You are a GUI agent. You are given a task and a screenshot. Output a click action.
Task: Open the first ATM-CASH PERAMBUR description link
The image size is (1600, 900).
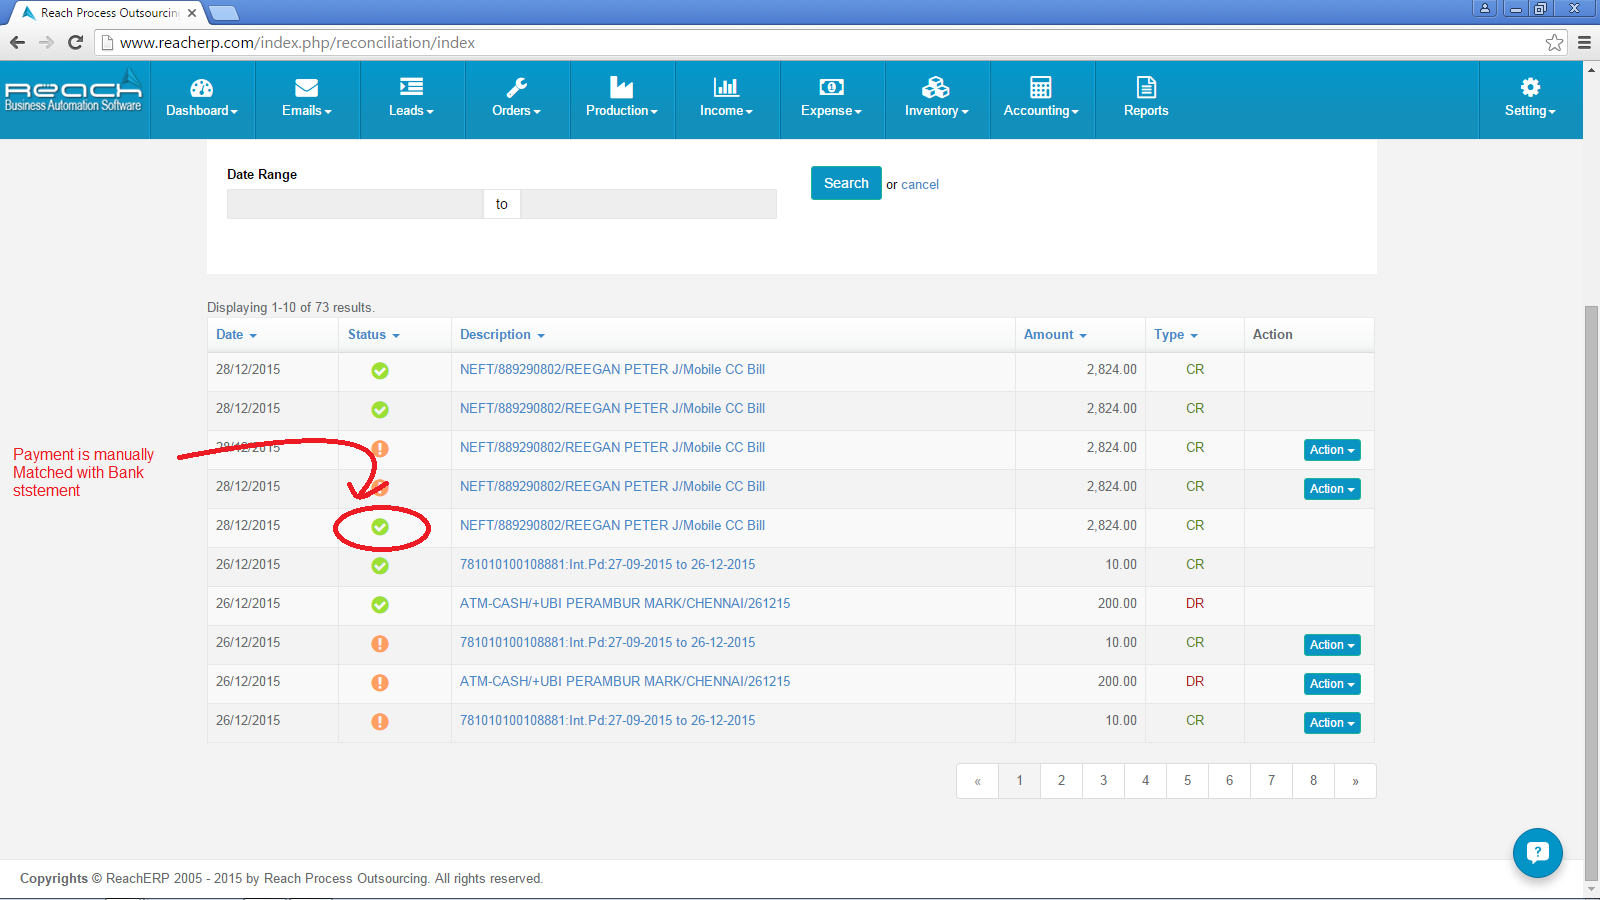(x=625, y=604)
